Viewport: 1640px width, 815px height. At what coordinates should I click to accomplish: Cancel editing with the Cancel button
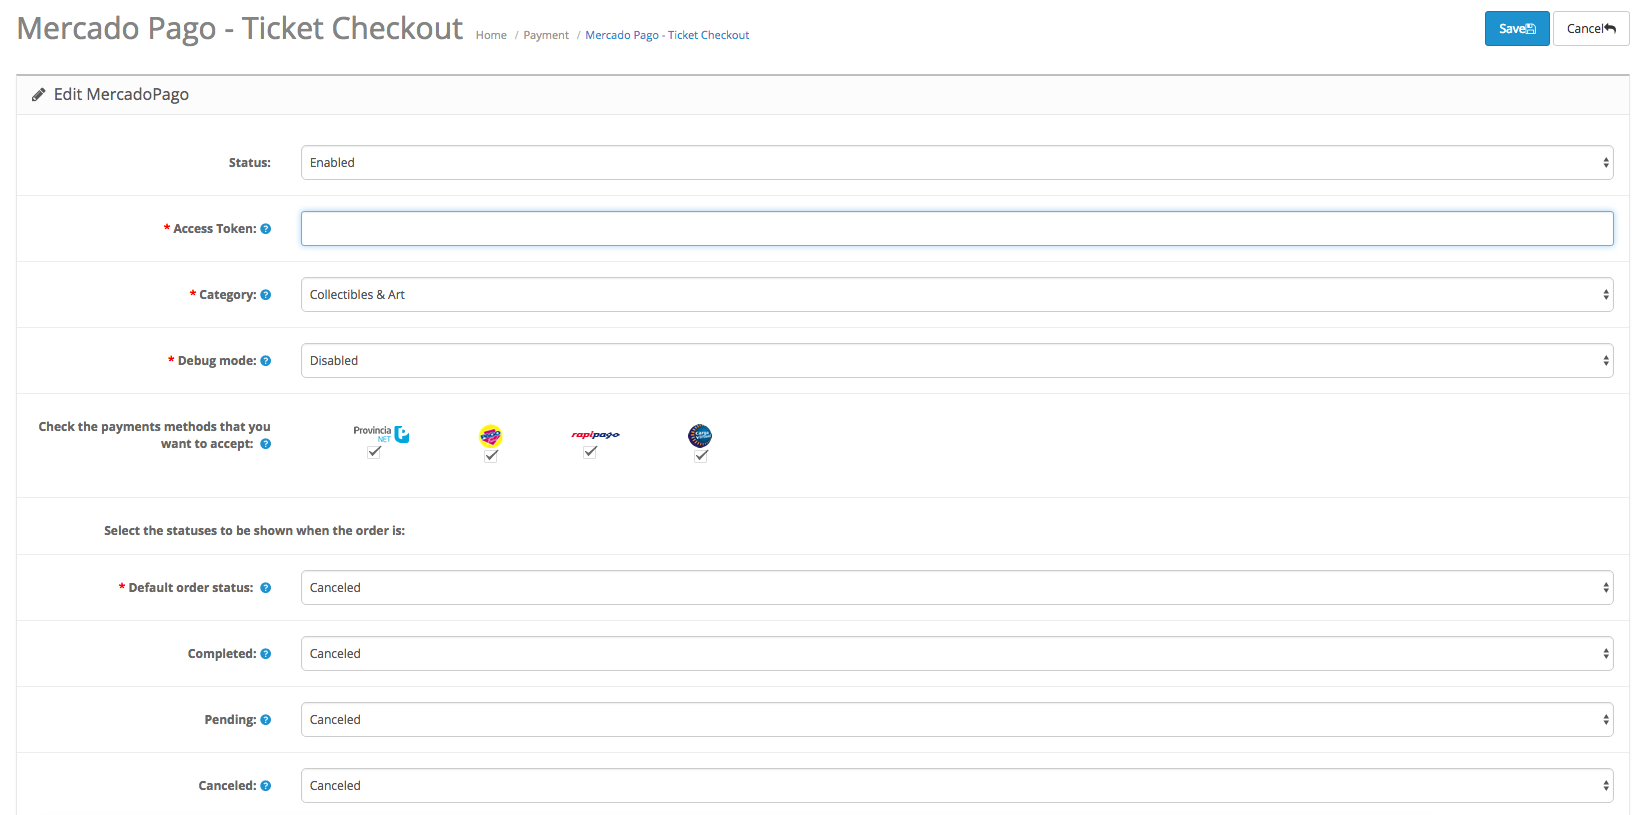point(1591,29)
